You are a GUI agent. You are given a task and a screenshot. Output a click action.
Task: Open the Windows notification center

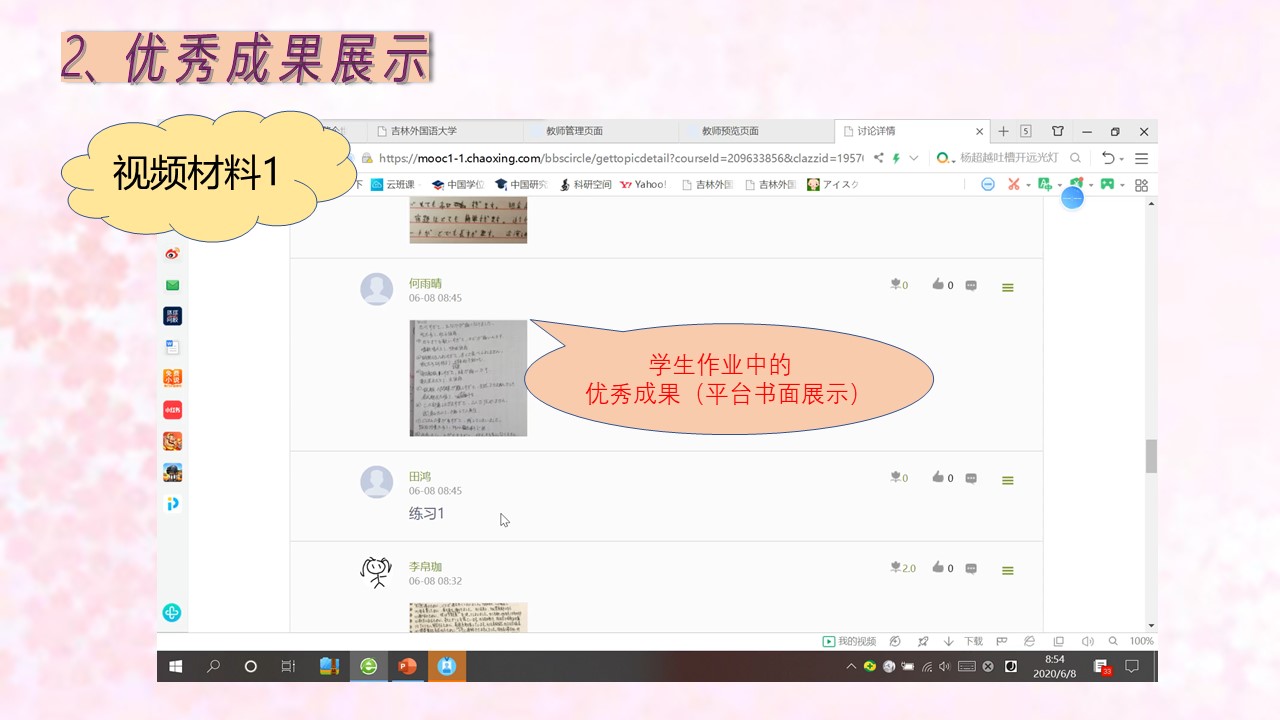click(x=1132, y=666)
